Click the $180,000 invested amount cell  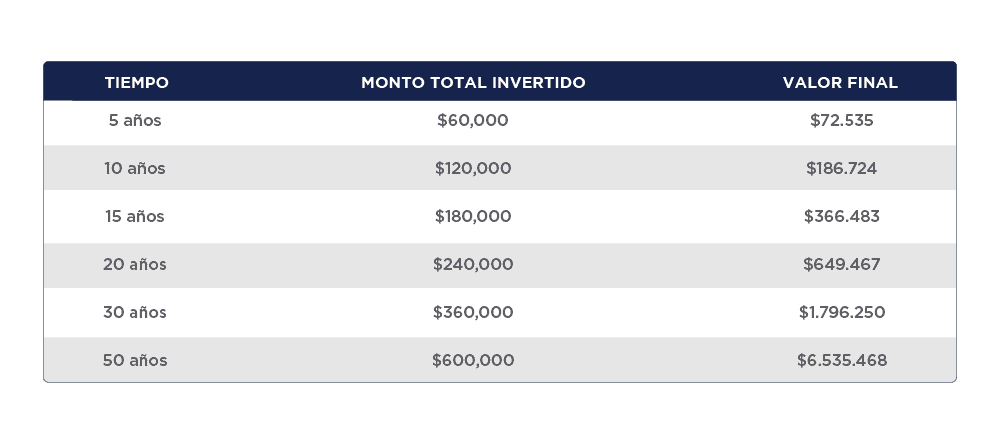(x=473, y=217)
